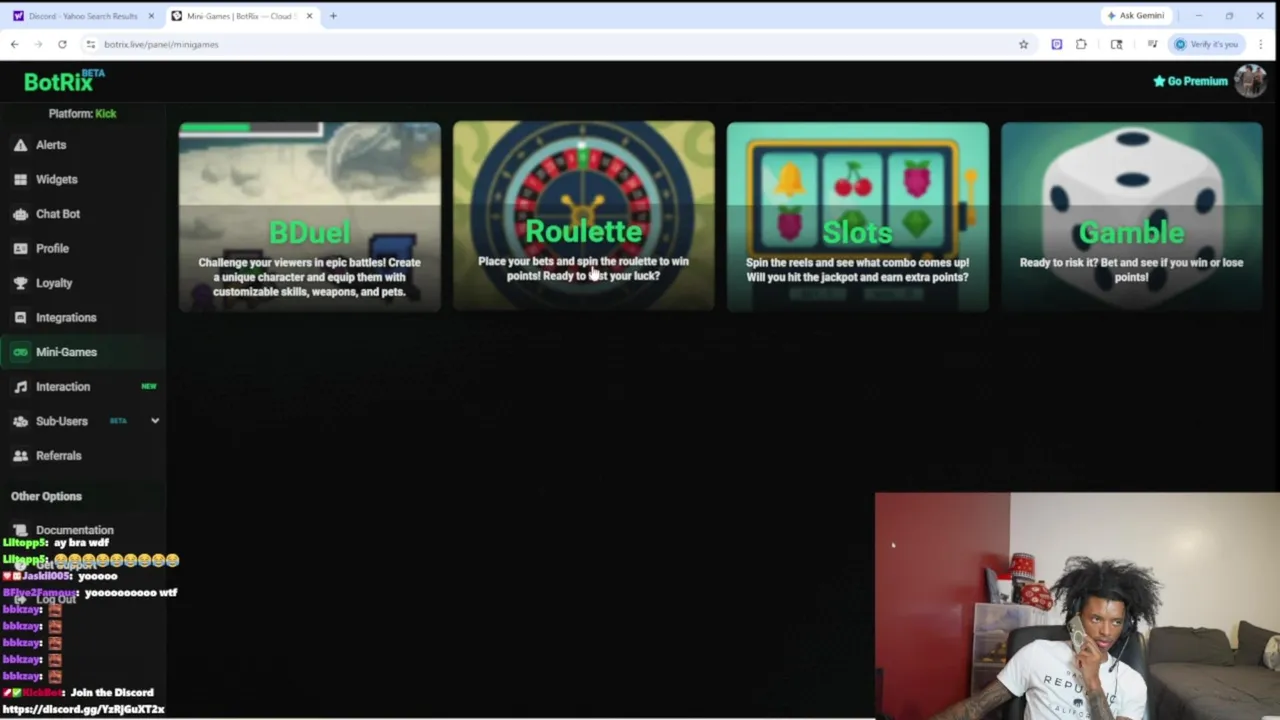Click the Verify it's you button
This screenshot has width=1280, height=720.
tap(1206, 44)
